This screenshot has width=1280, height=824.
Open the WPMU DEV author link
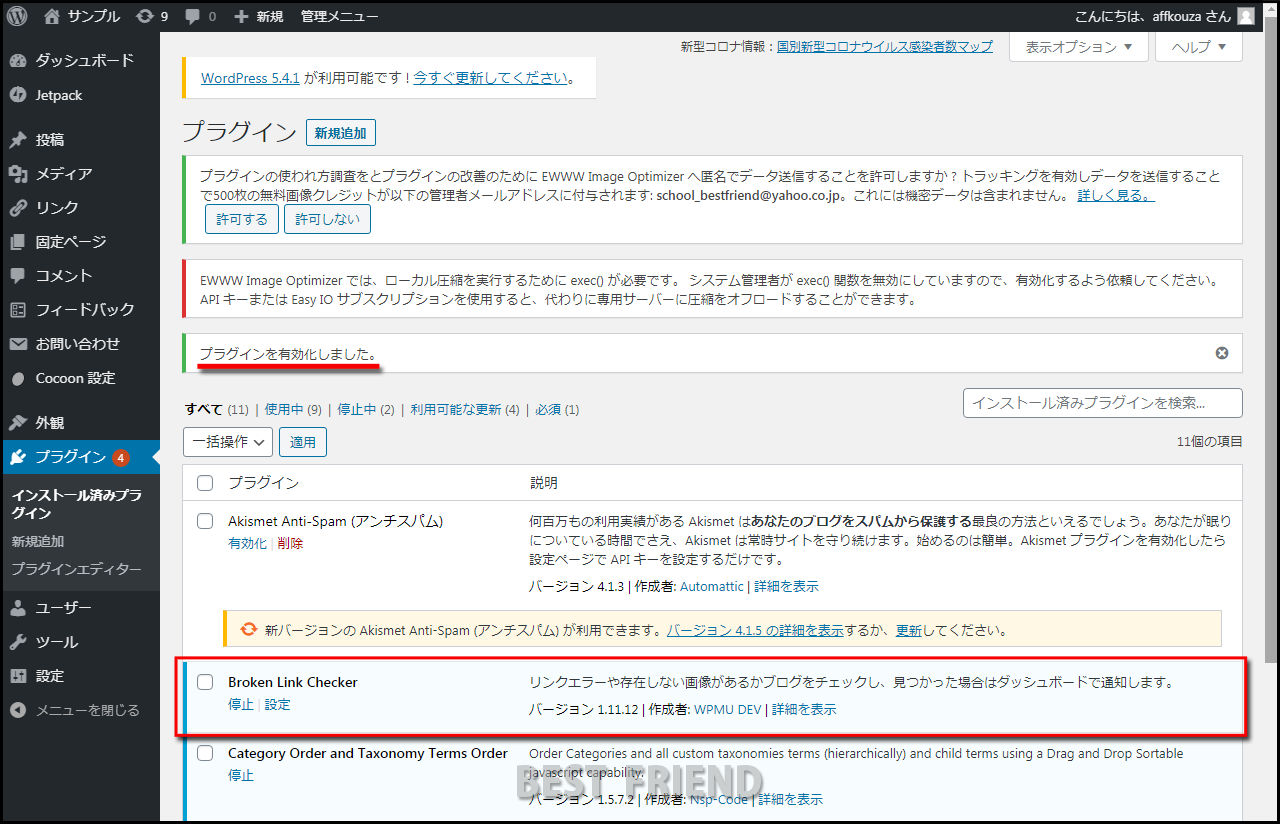(x=728, y=710)
